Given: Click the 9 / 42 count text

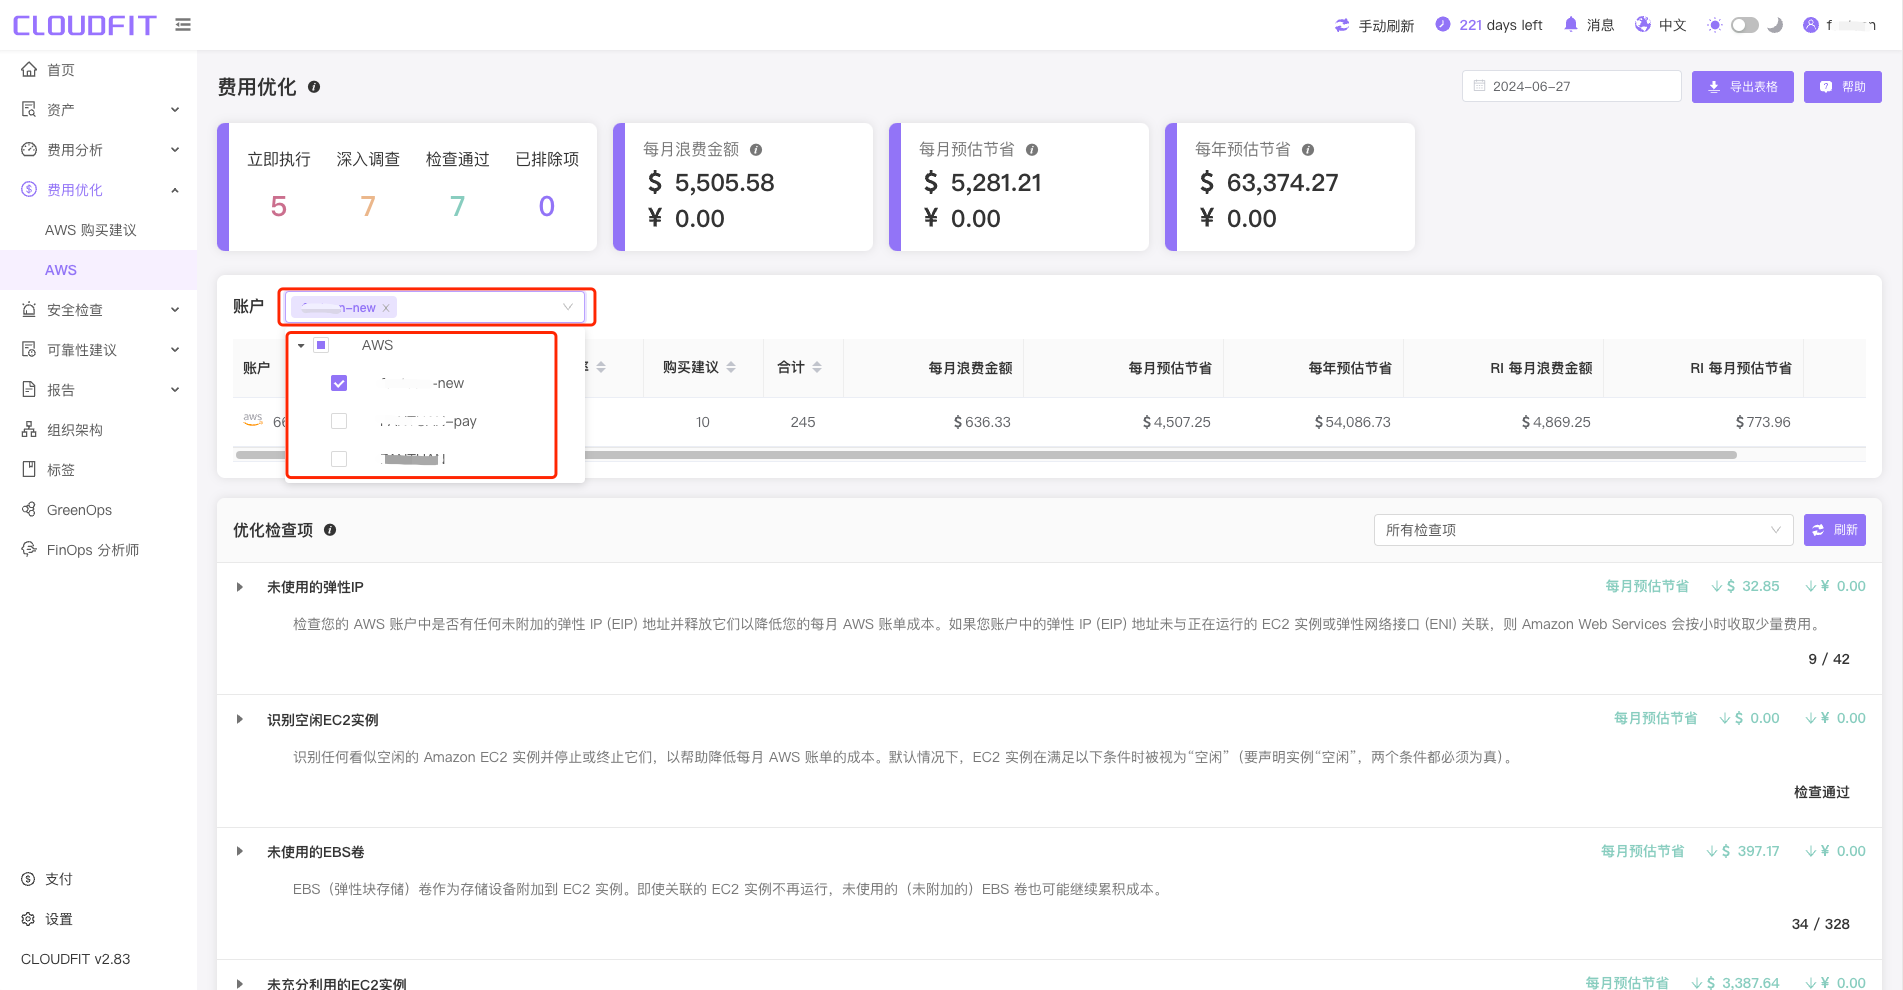Looking at the screenshot, I should (x=1829, y=659).
